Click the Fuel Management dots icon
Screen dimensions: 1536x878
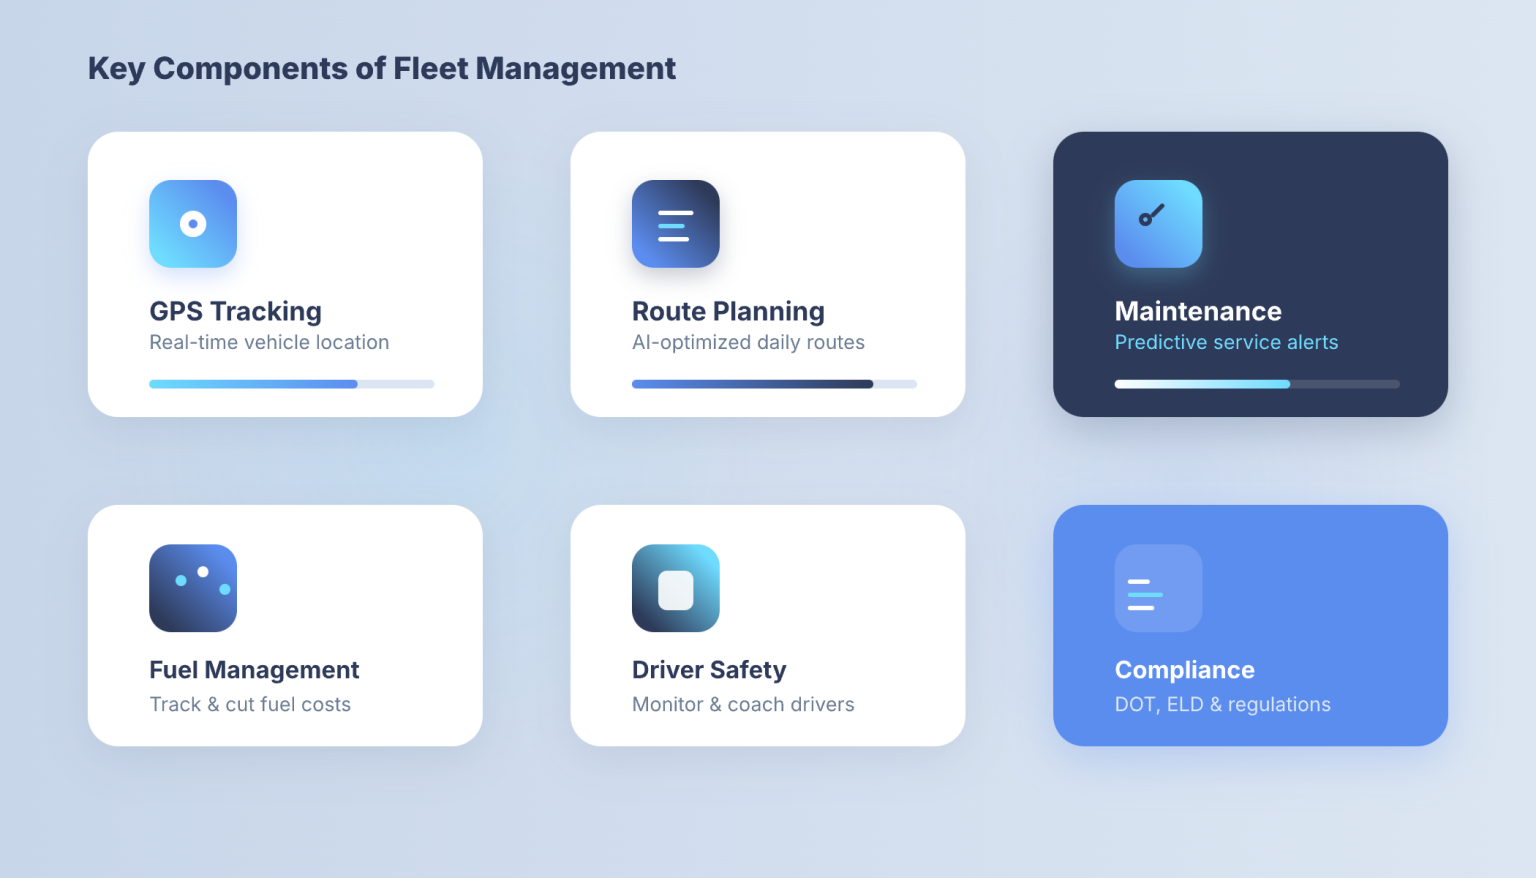[193, 588]
